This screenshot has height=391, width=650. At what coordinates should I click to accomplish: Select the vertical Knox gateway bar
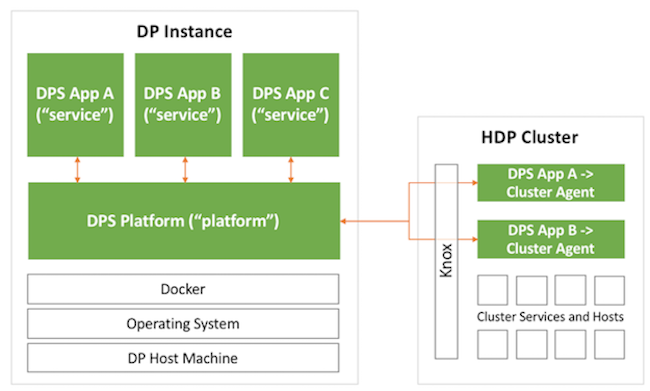pos(446,262)
